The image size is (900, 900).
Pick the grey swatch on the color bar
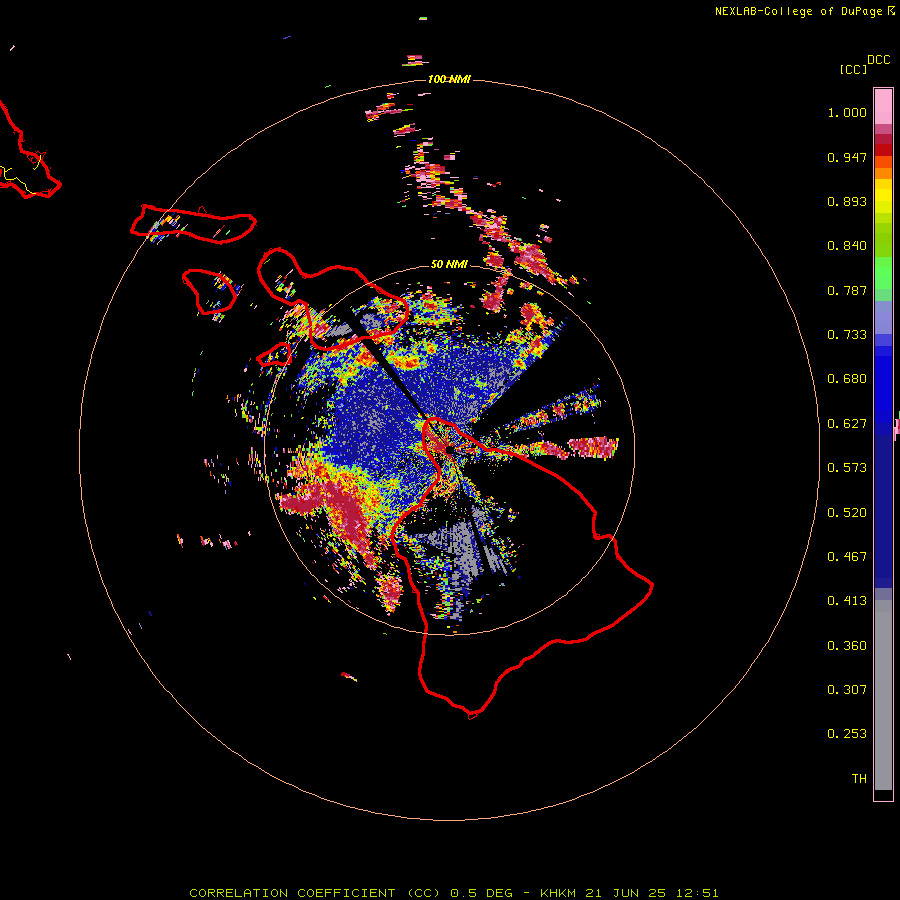883,695
